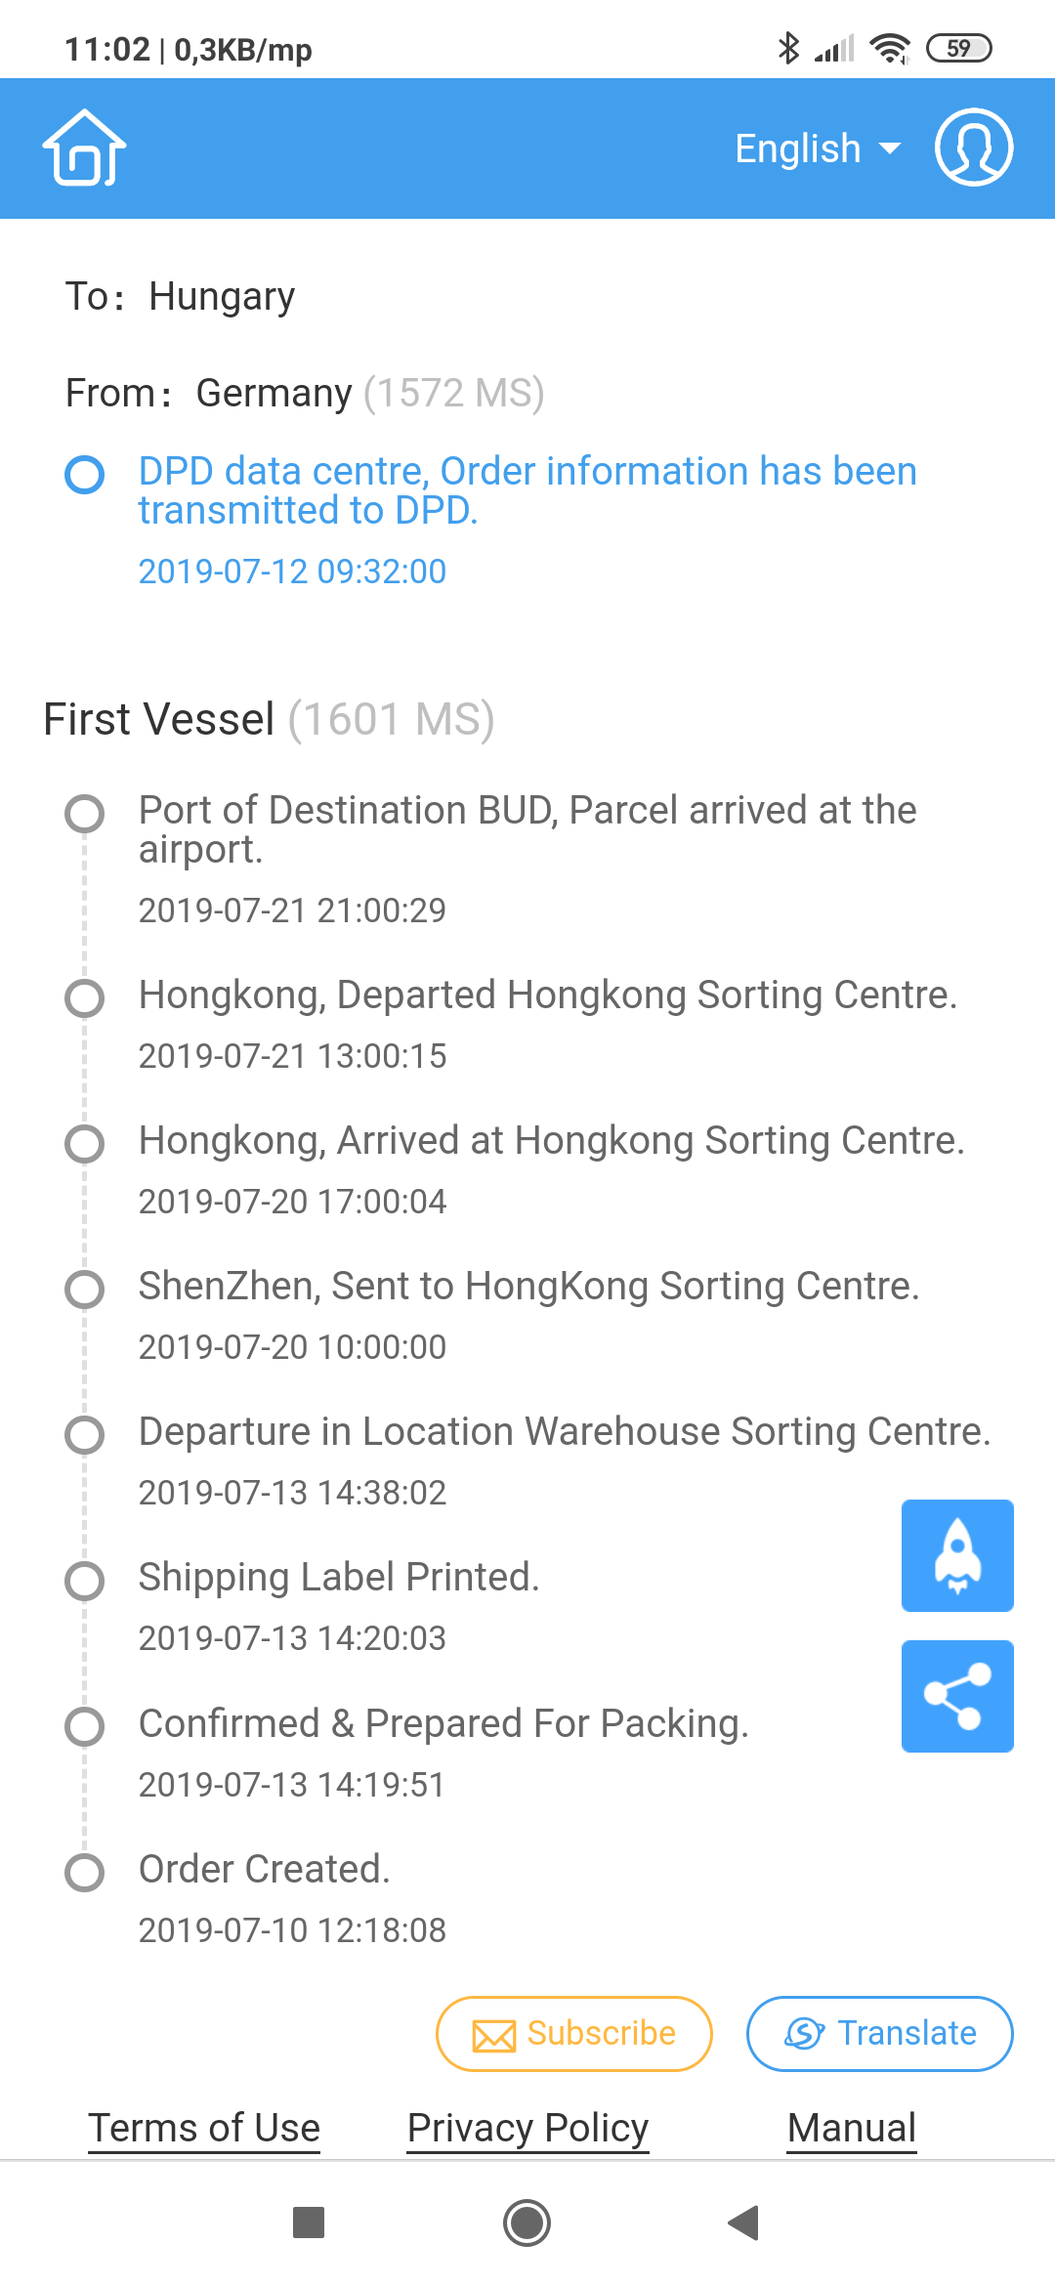The width and height of the screenshot is (1055, 2286).
Task: Select the Order Created timeline marker
Action: pyautogui.click(x=85, y=1872)
